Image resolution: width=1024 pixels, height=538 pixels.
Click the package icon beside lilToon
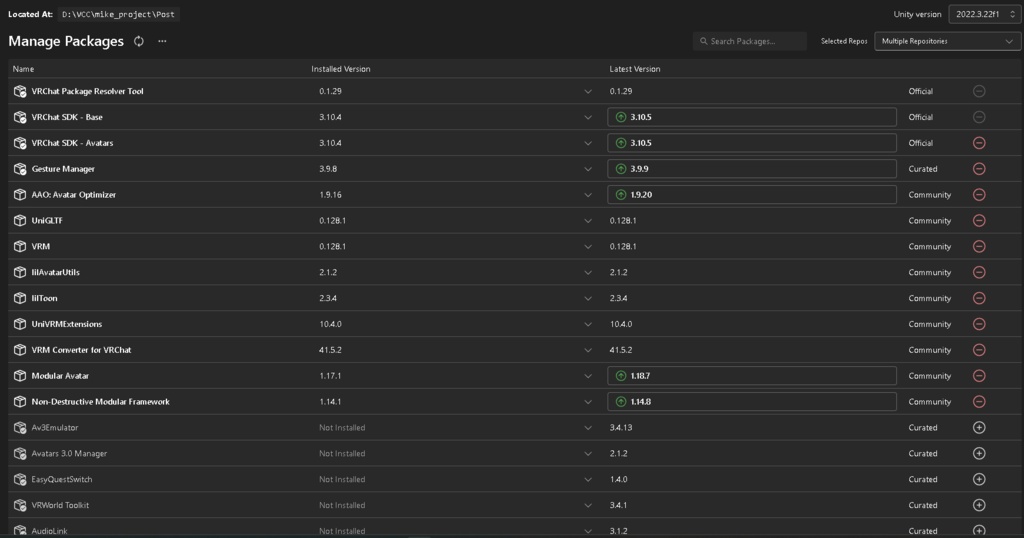click(20, 298)
